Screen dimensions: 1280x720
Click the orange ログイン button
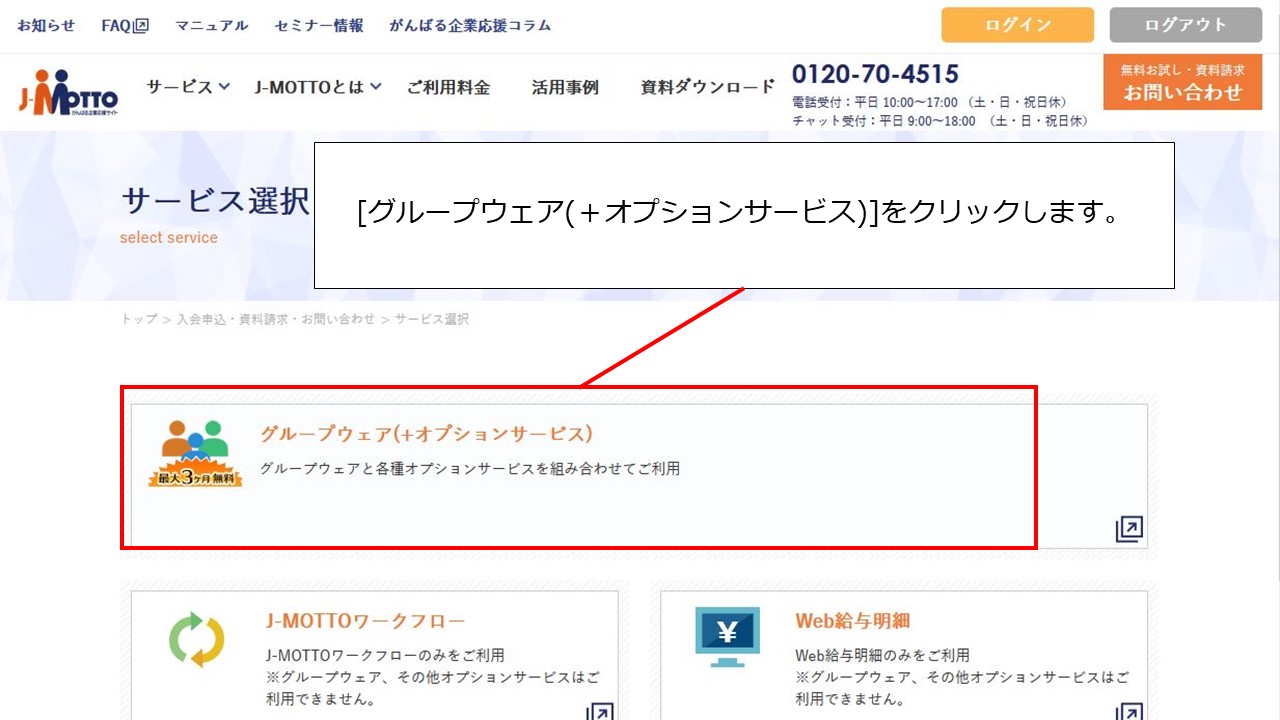tap(1018, 25)
